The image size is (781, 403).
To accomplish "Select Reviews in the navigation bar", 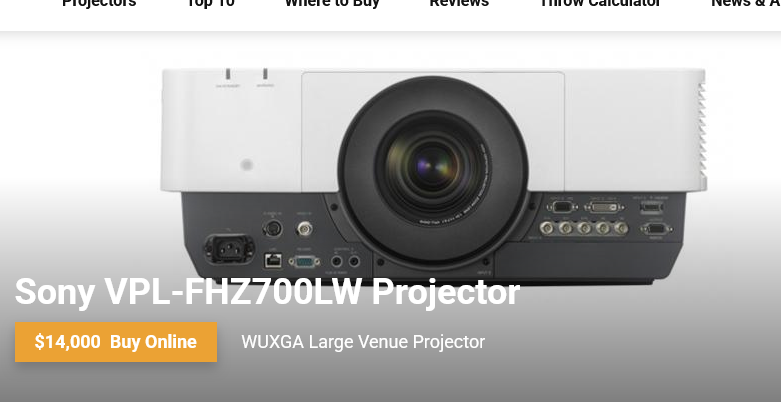I will [x=459, y=3].
